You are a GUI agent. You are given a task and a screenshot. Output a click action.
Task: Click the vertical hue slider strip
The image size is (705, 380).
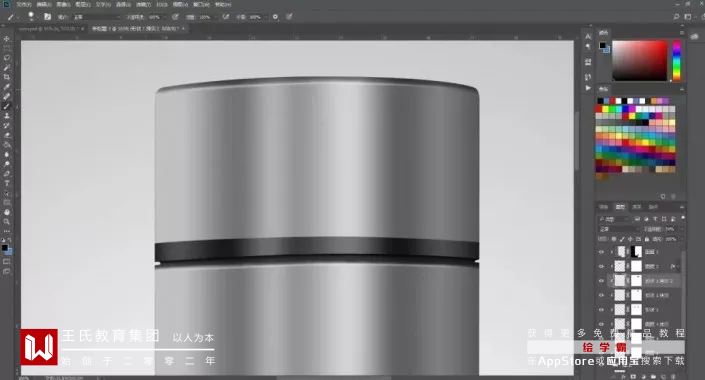676,61
